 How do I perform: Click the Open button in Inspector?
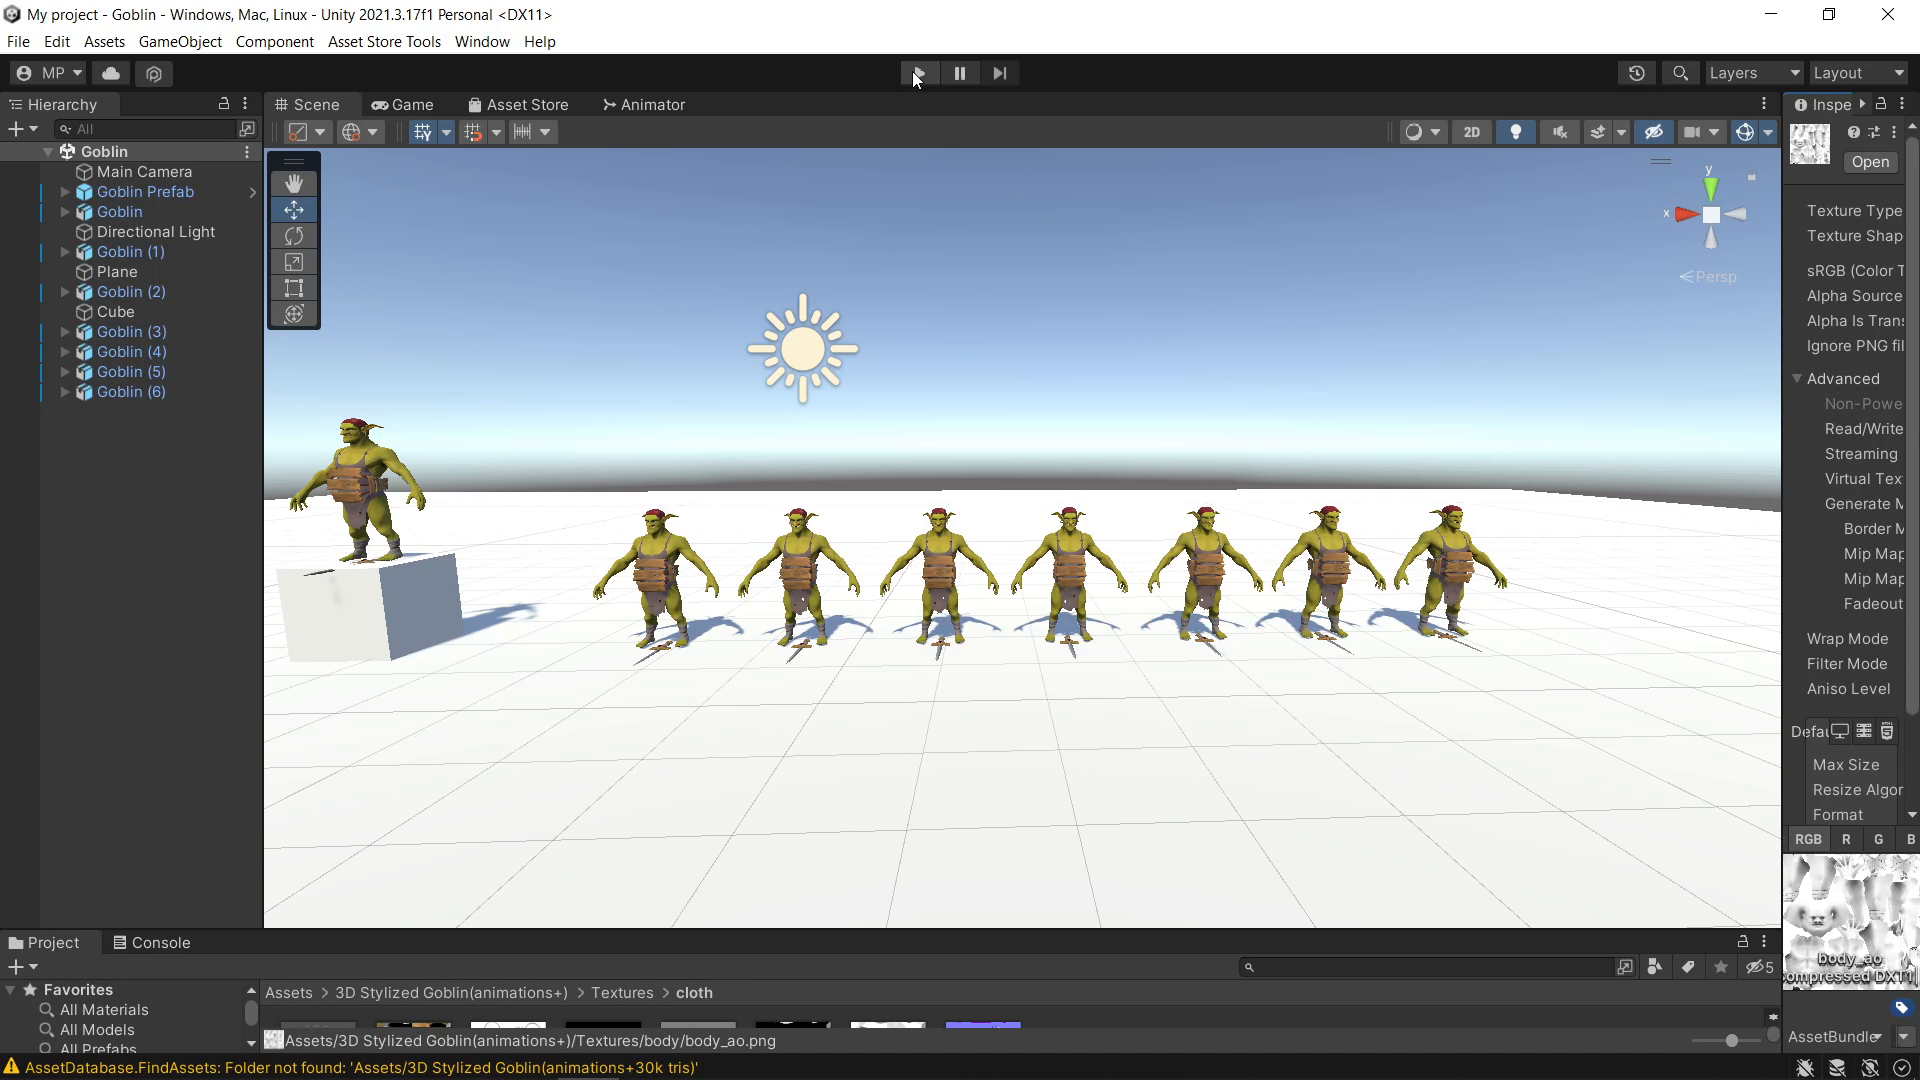pyautogui.click(x=1870, y=162)
